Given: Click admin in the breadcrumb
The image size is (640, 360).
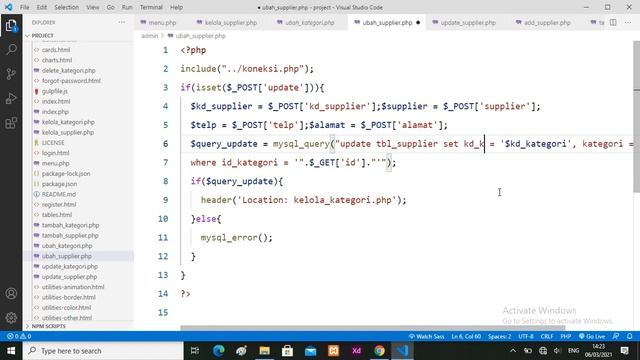Looking at the screenshot, I should pyautogui.click(x=149, y=36).
